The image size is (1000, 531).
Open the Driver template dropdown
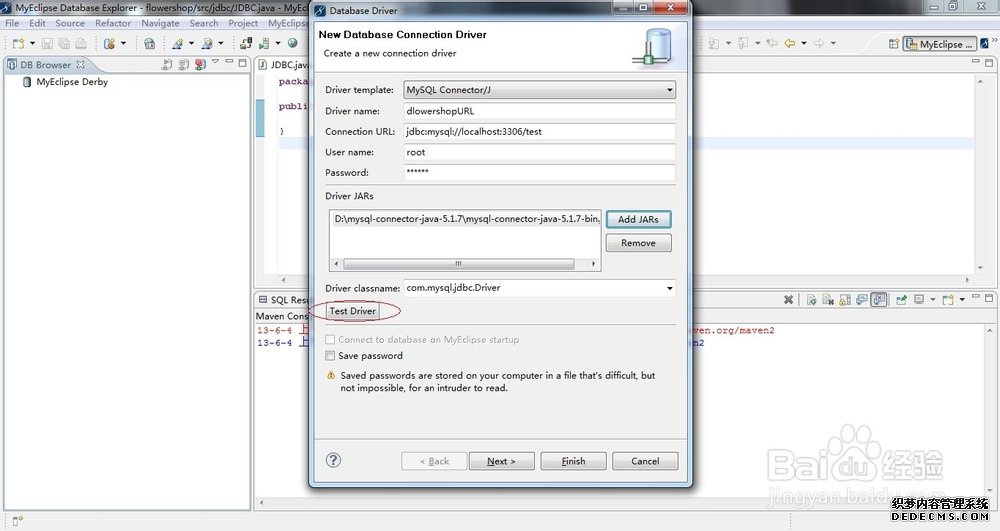pos(540,90)
